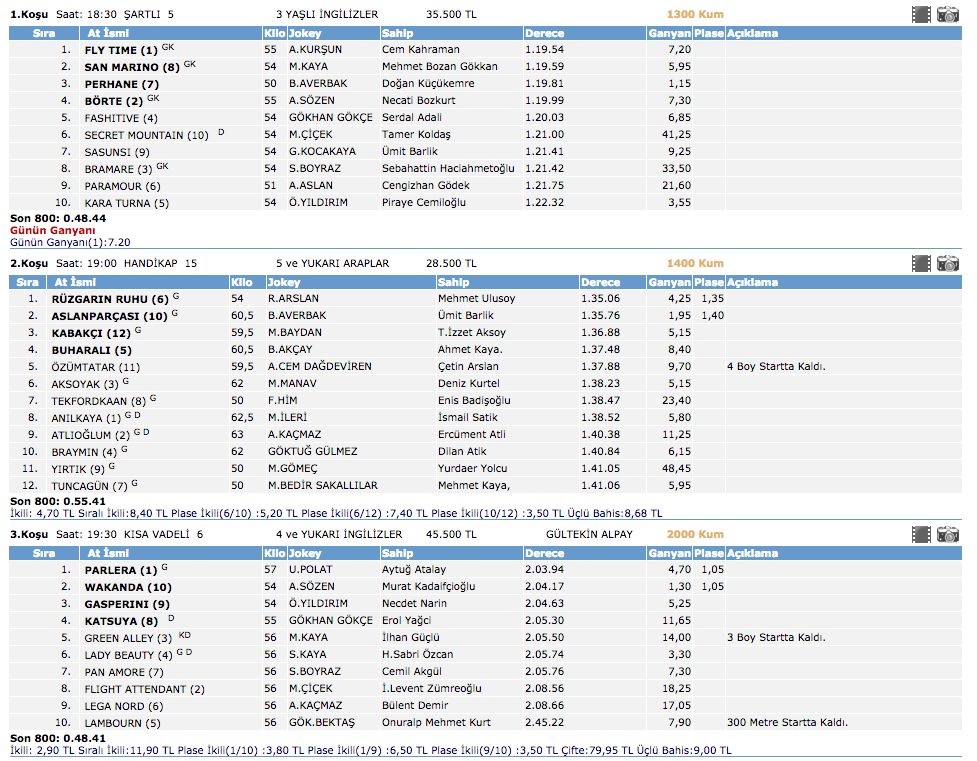Play the race 2 film replay

[x=921, y=263]
